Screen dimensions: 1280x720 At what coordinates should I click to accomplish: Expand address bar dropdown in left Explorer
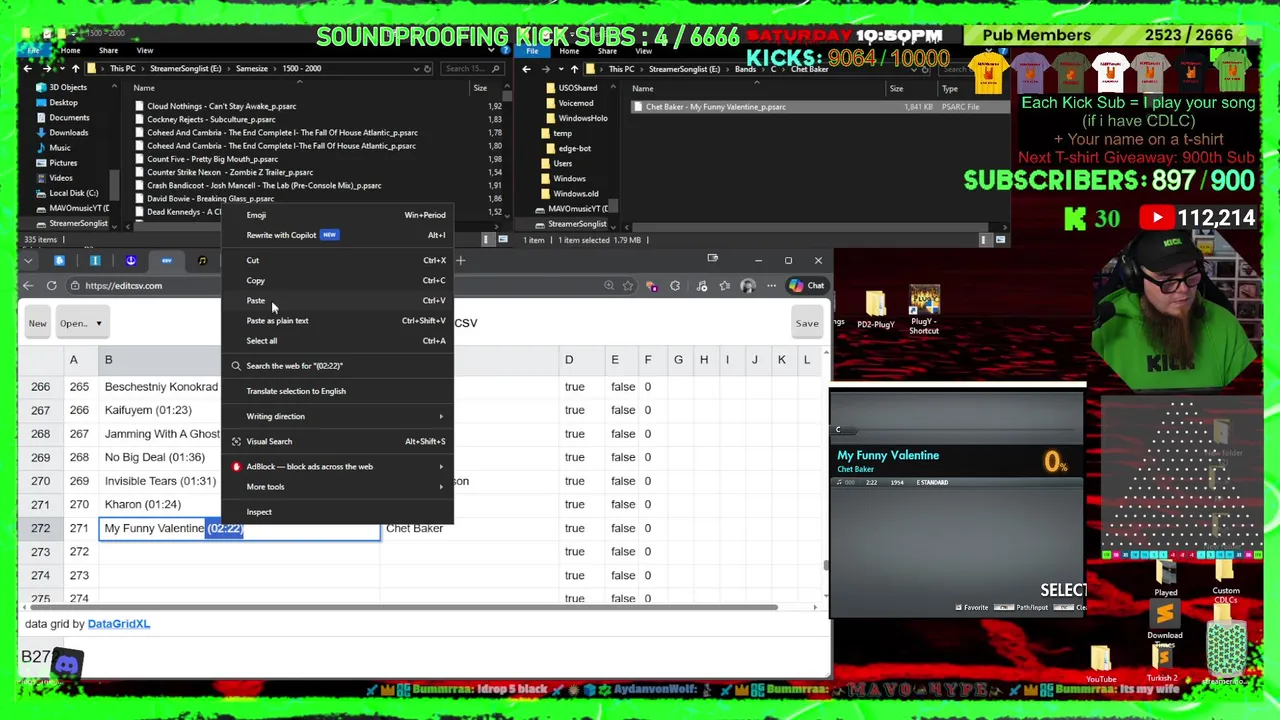[x=416, y=69]
